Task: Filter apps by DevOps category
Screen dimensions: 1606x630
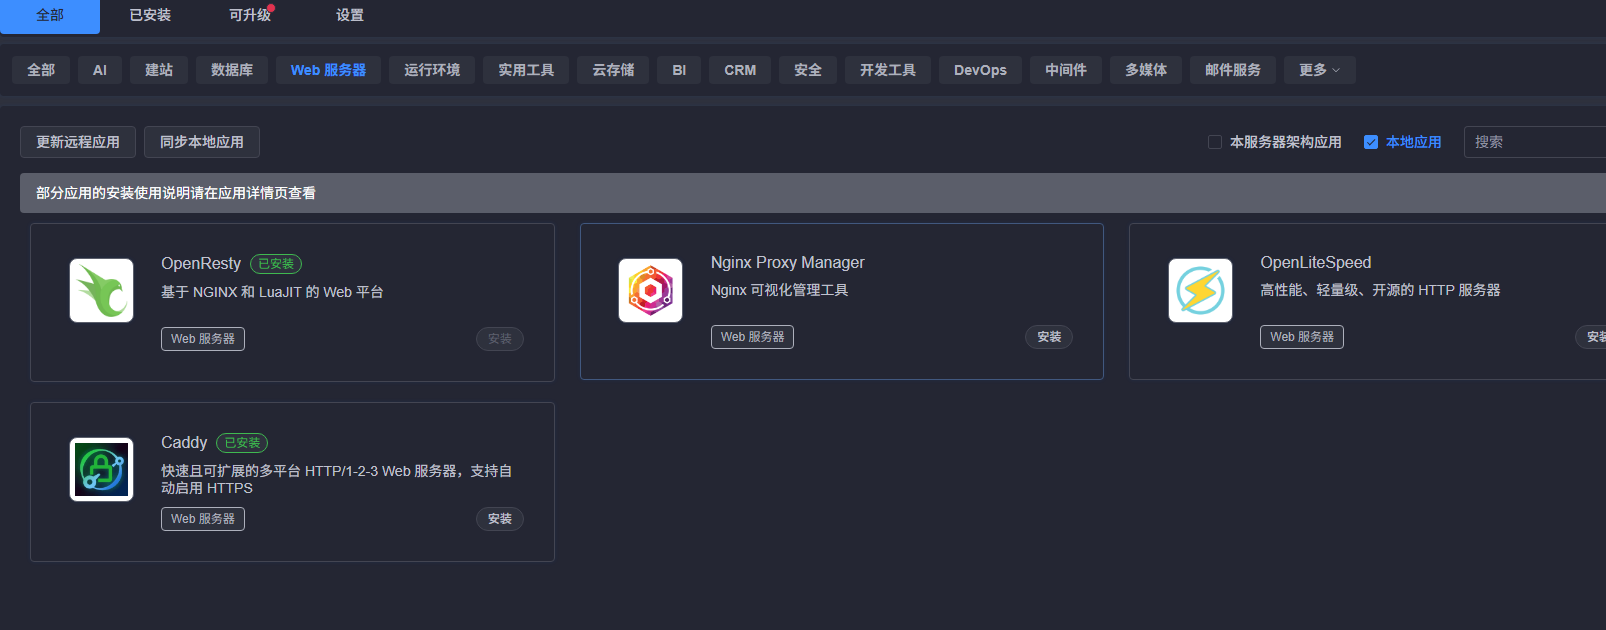Action: click(x=980, y=70)
